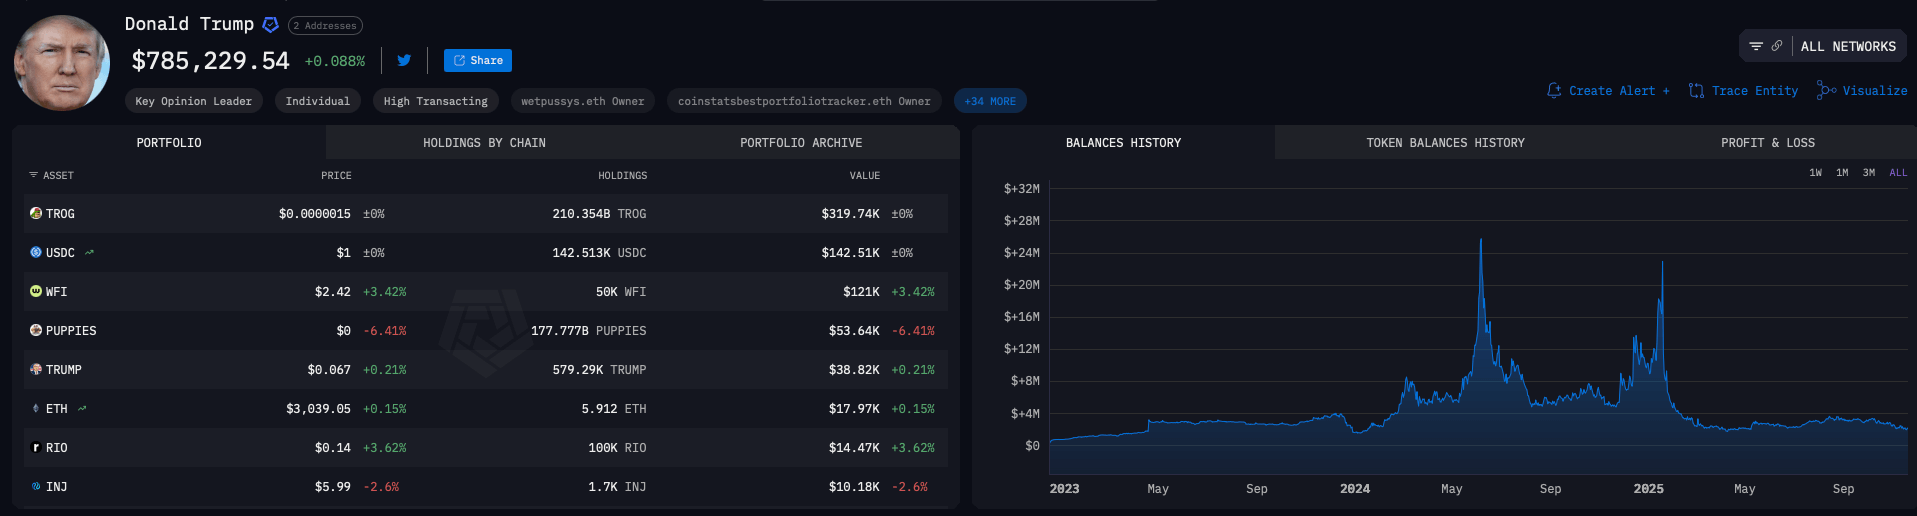
Task: Click the Create Alert link
Action: (x=1608, y=91)
